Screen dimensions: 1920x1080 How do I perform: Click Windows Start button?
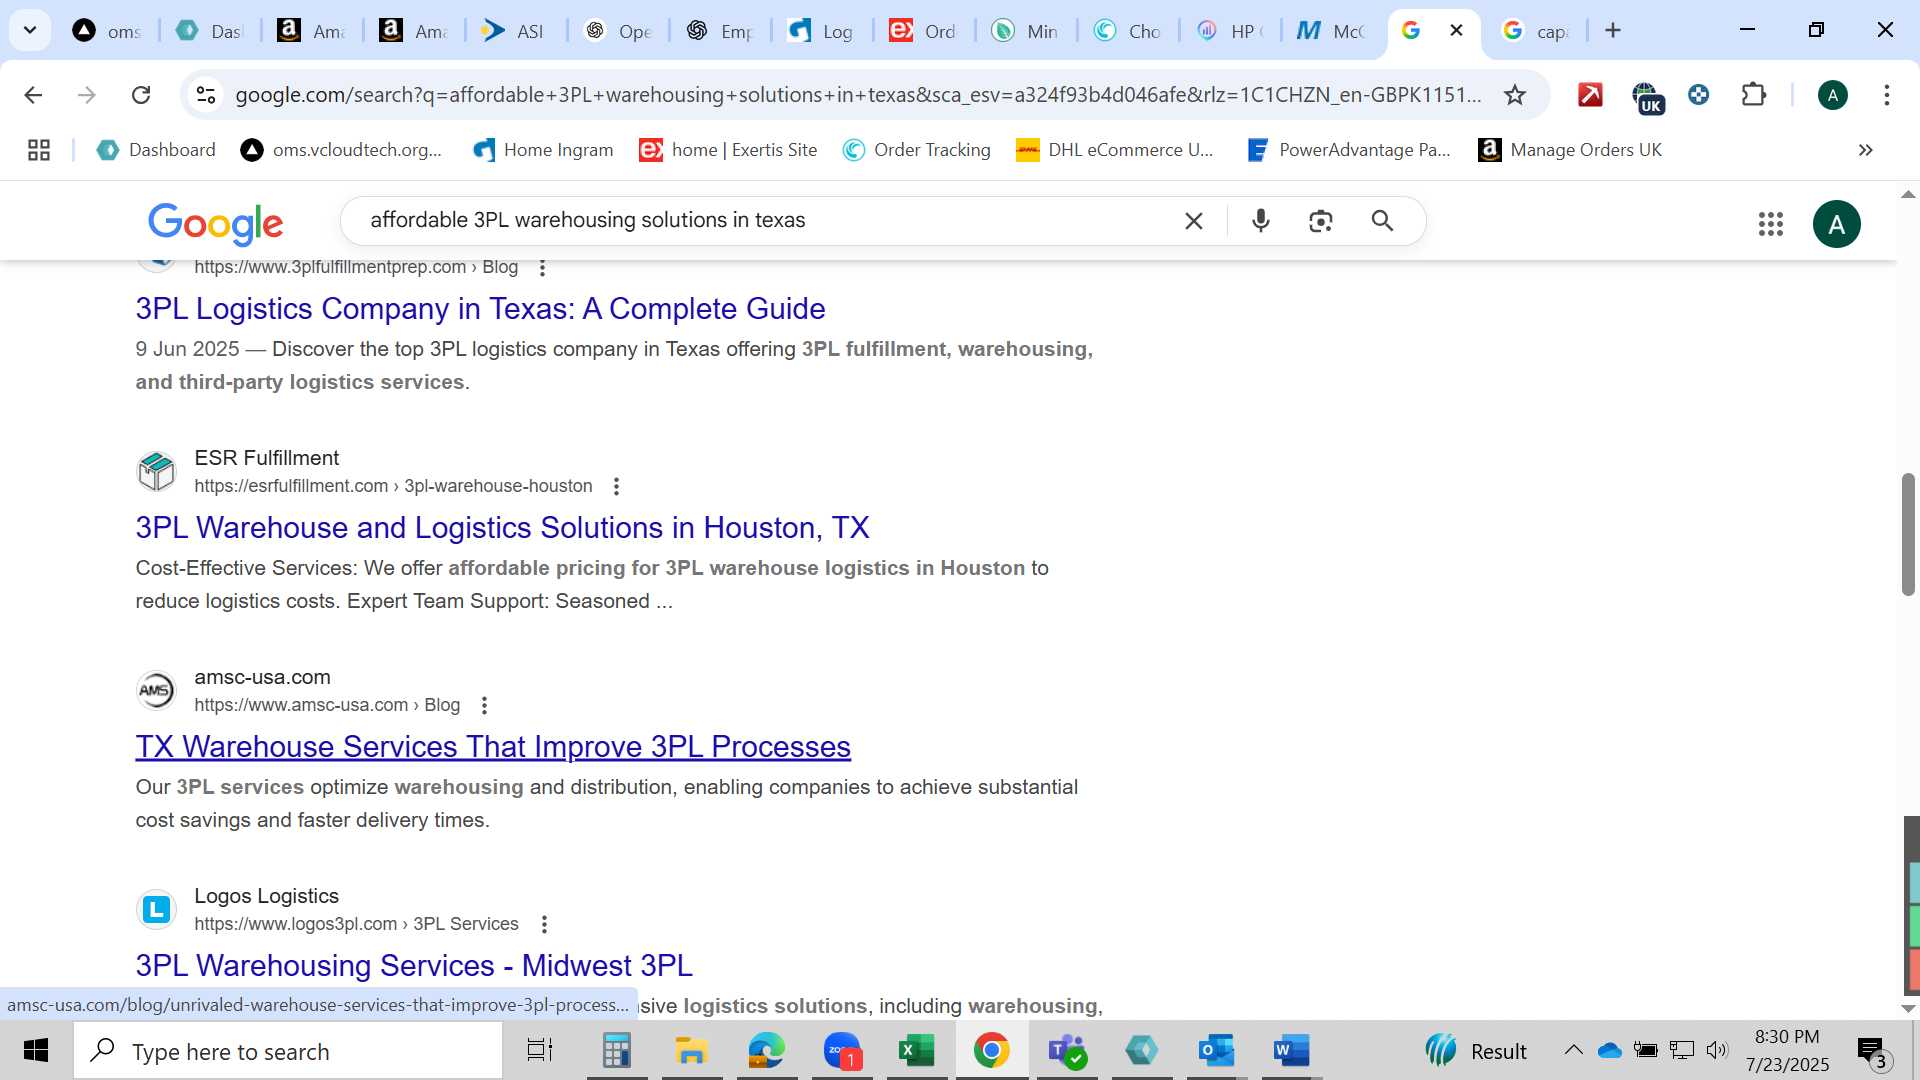point(36,1051)
